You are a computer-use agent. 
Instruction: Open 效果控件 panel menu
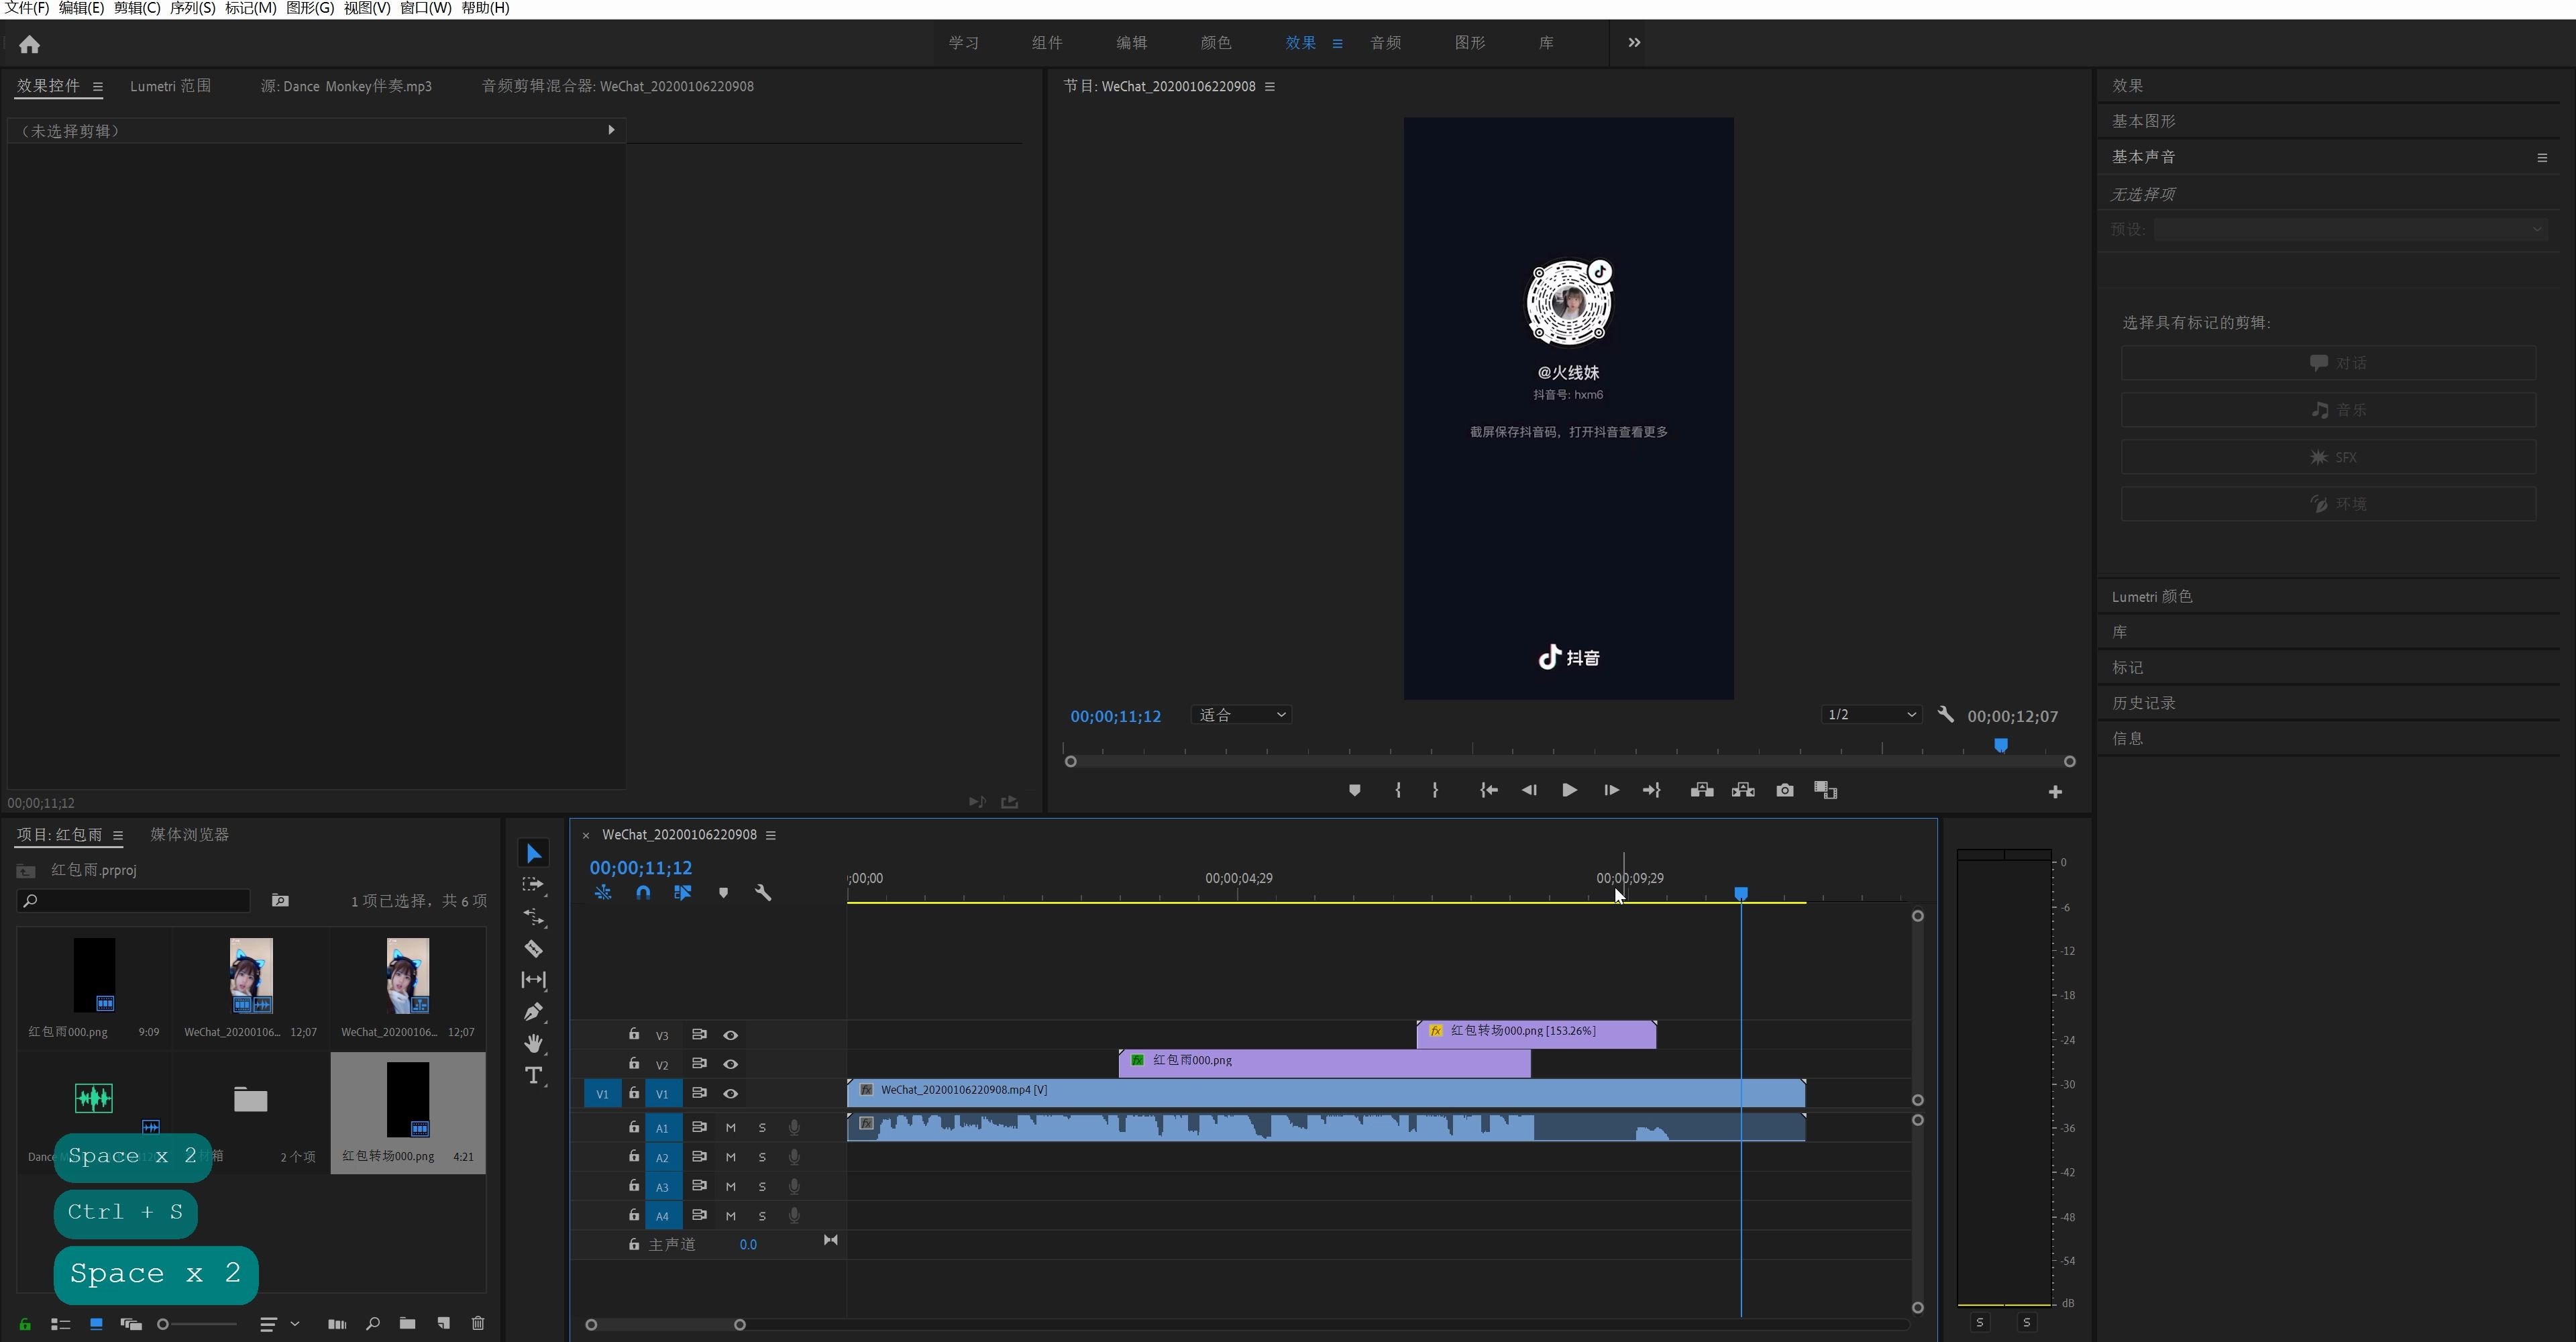pyautogui.click(x=97, y=87)
